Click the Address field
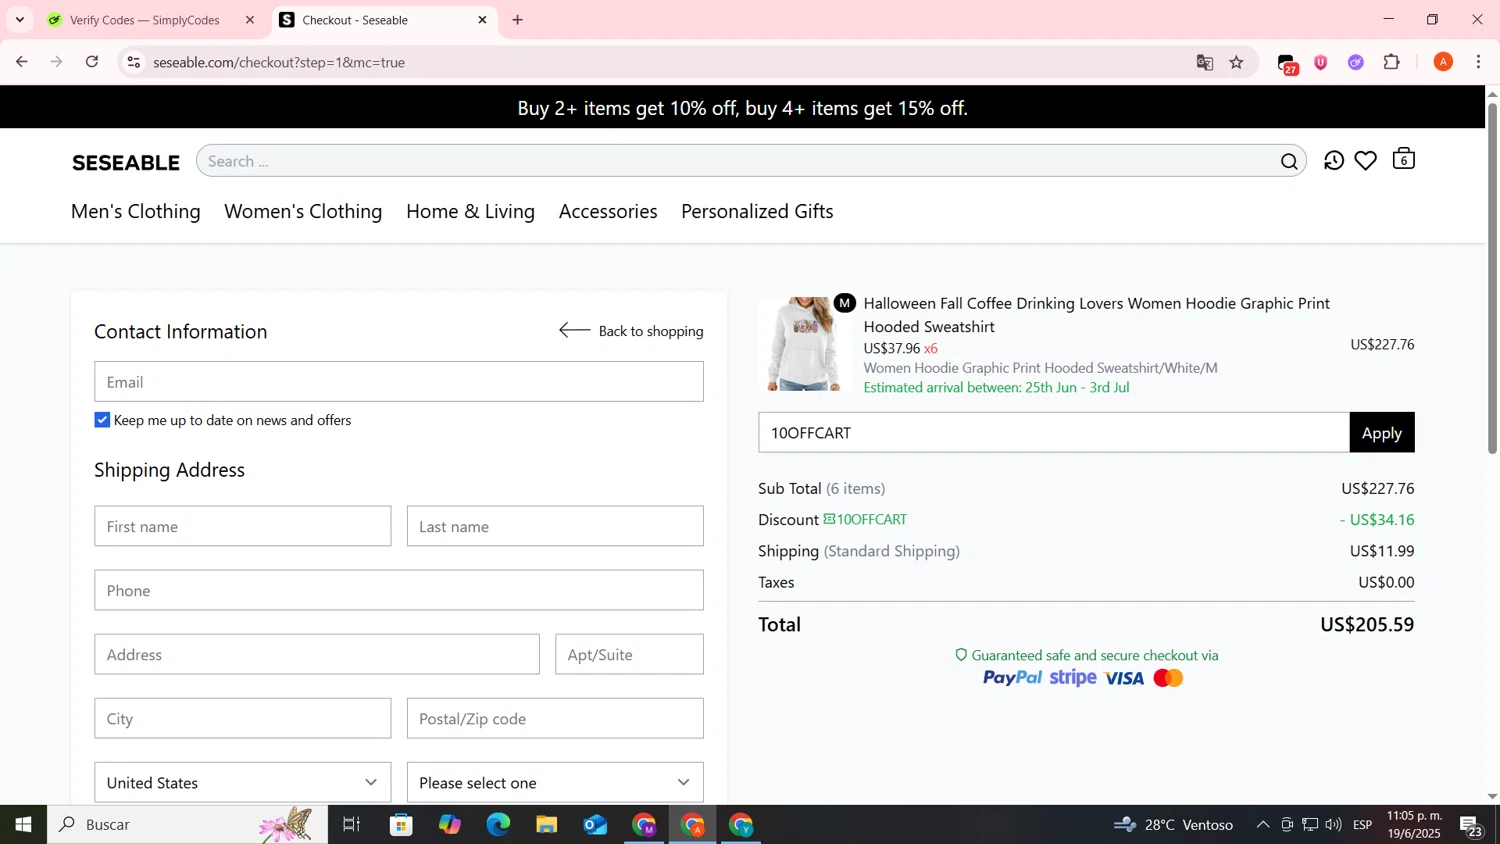Image resolution: width=1500 pixels, height=844 pixels. click(317, 654)
